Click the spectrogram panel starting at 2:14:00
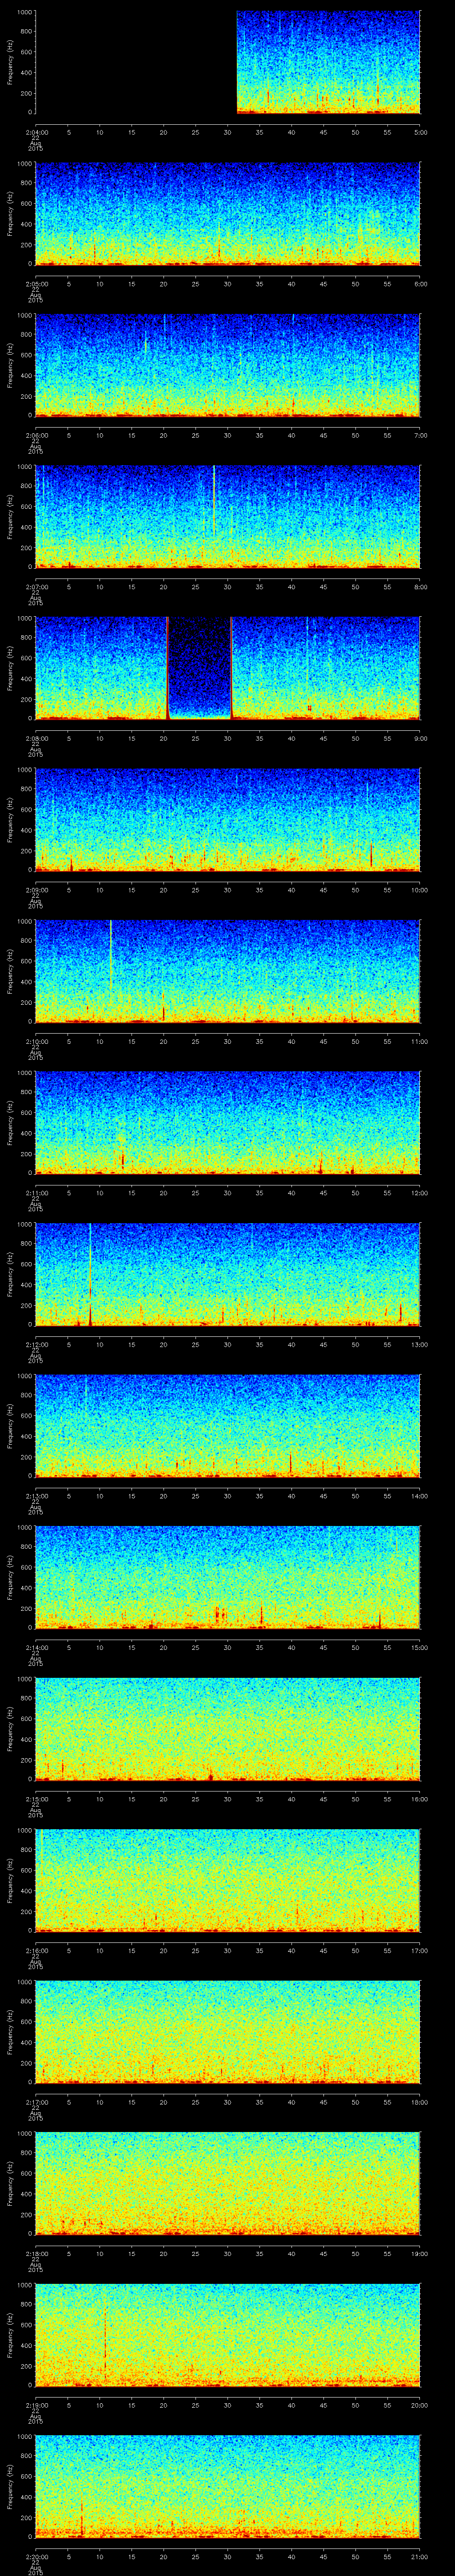 click(x=228, y=1576)
